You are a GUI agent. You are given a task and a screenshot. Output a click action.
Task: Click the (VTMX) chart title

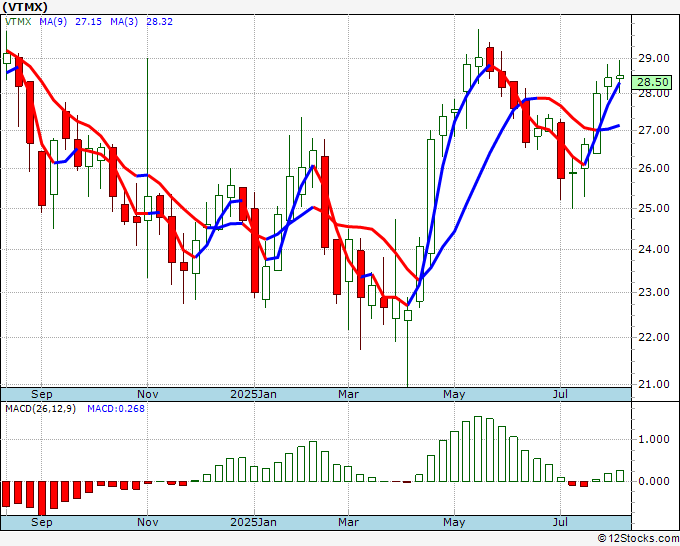[25, 7]
